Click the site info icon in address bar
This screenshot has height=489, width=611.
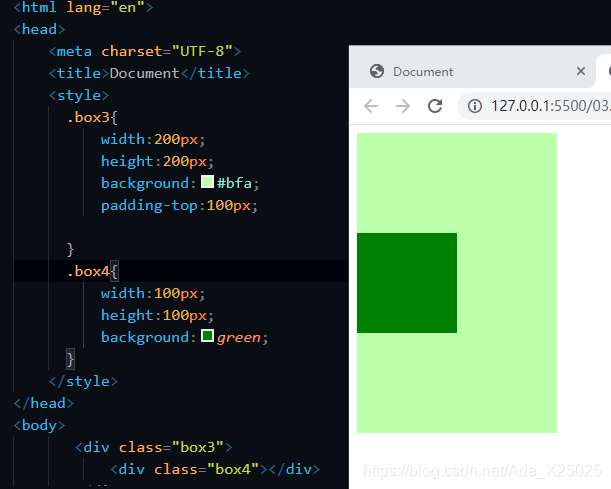click(x=475, y=106)
